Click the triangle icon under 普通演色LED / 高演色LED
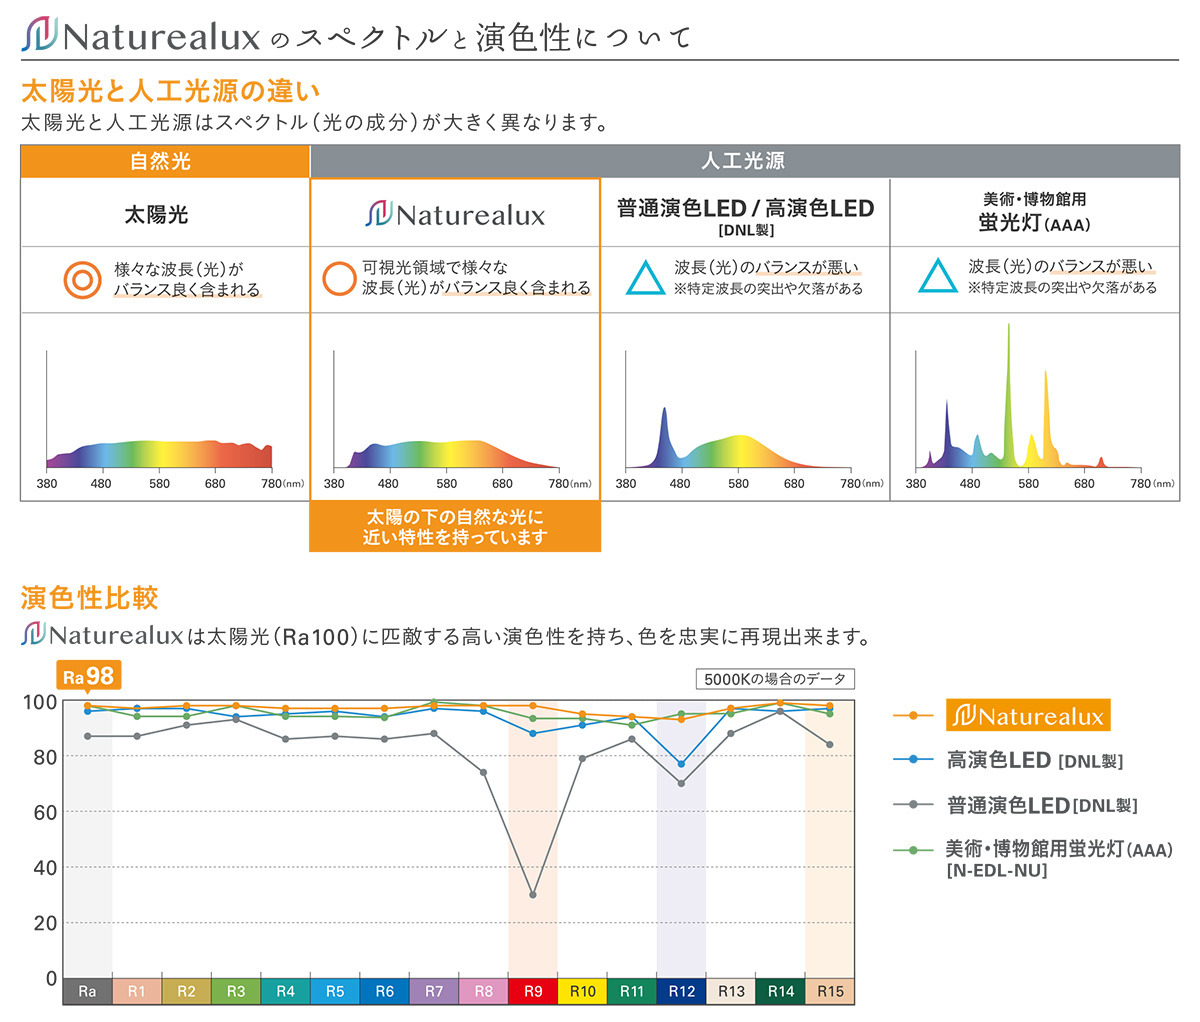This screenshot has width=1200, height=1022. pos(645,277)
